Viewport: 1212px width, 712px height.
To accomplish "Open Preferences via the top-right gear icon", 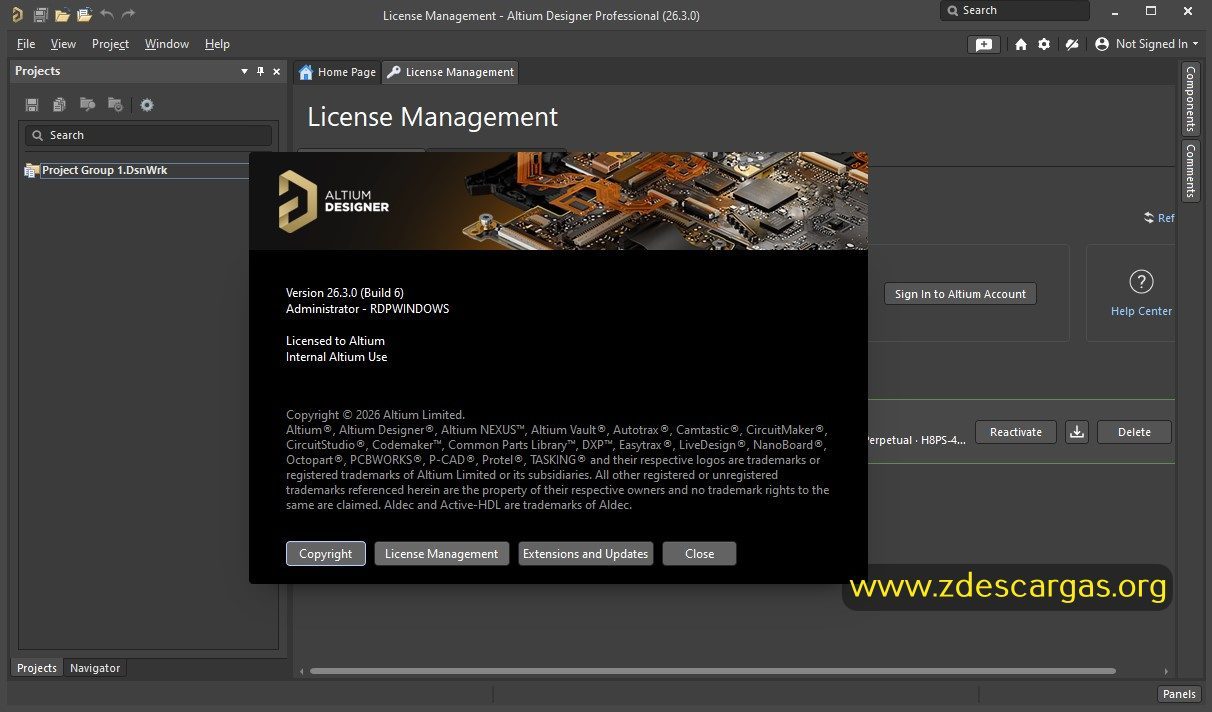I will [1044, 44].
